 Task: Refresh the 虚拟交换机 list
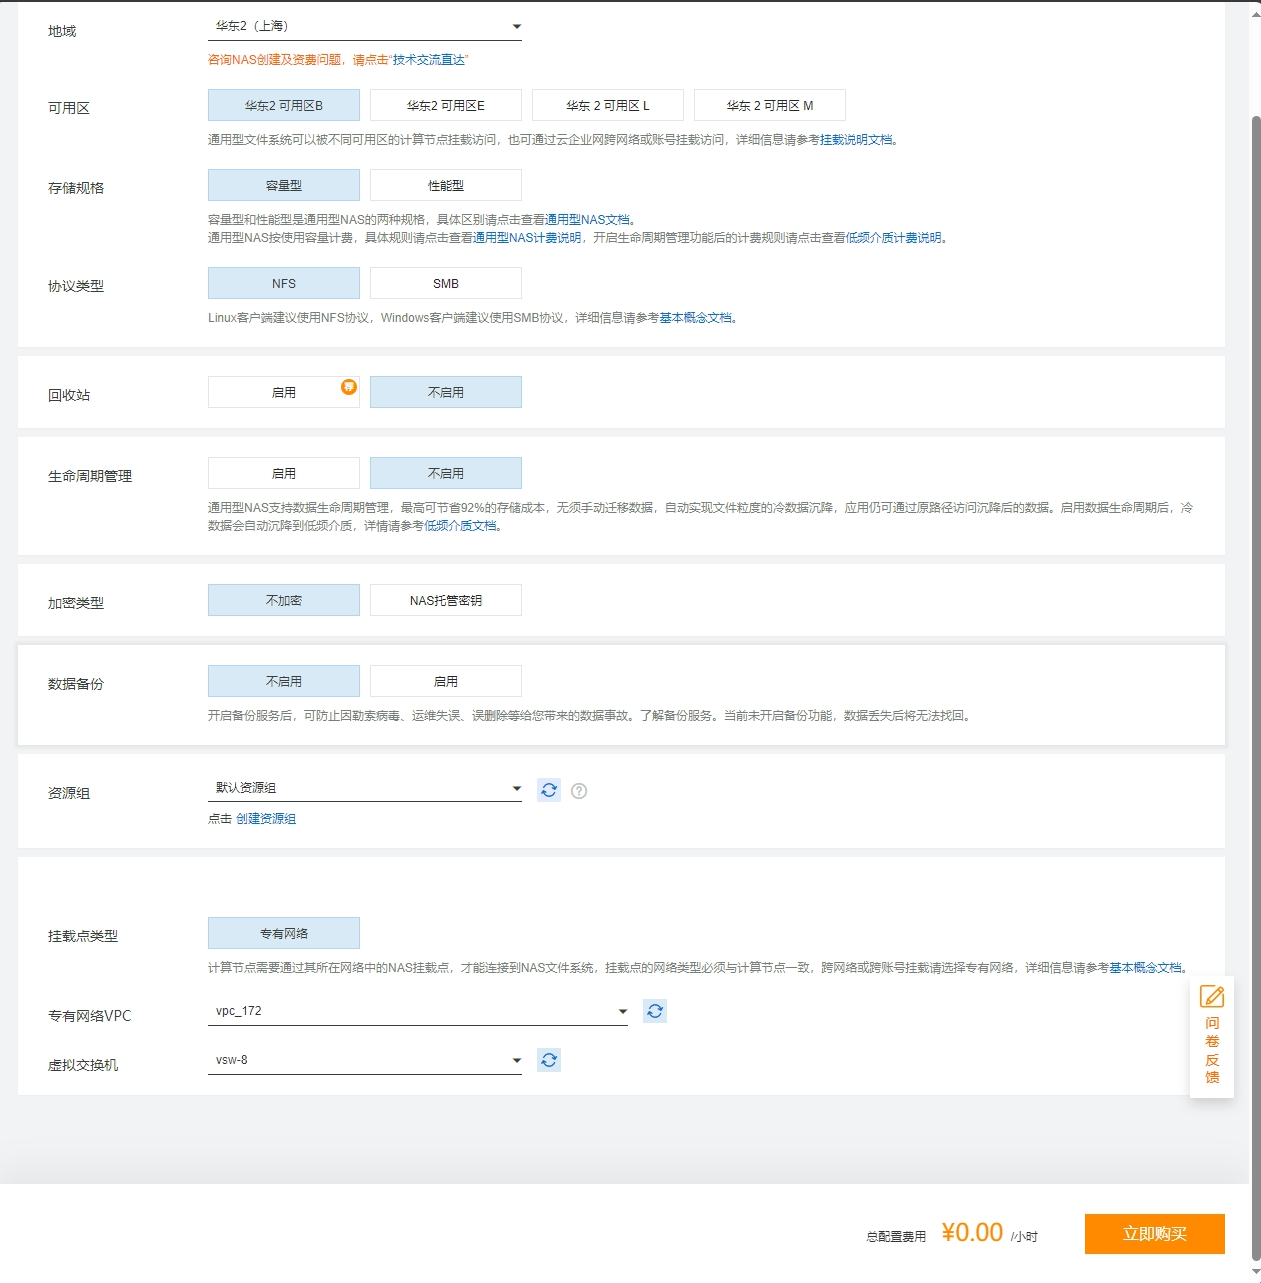tap(548, 1060)
